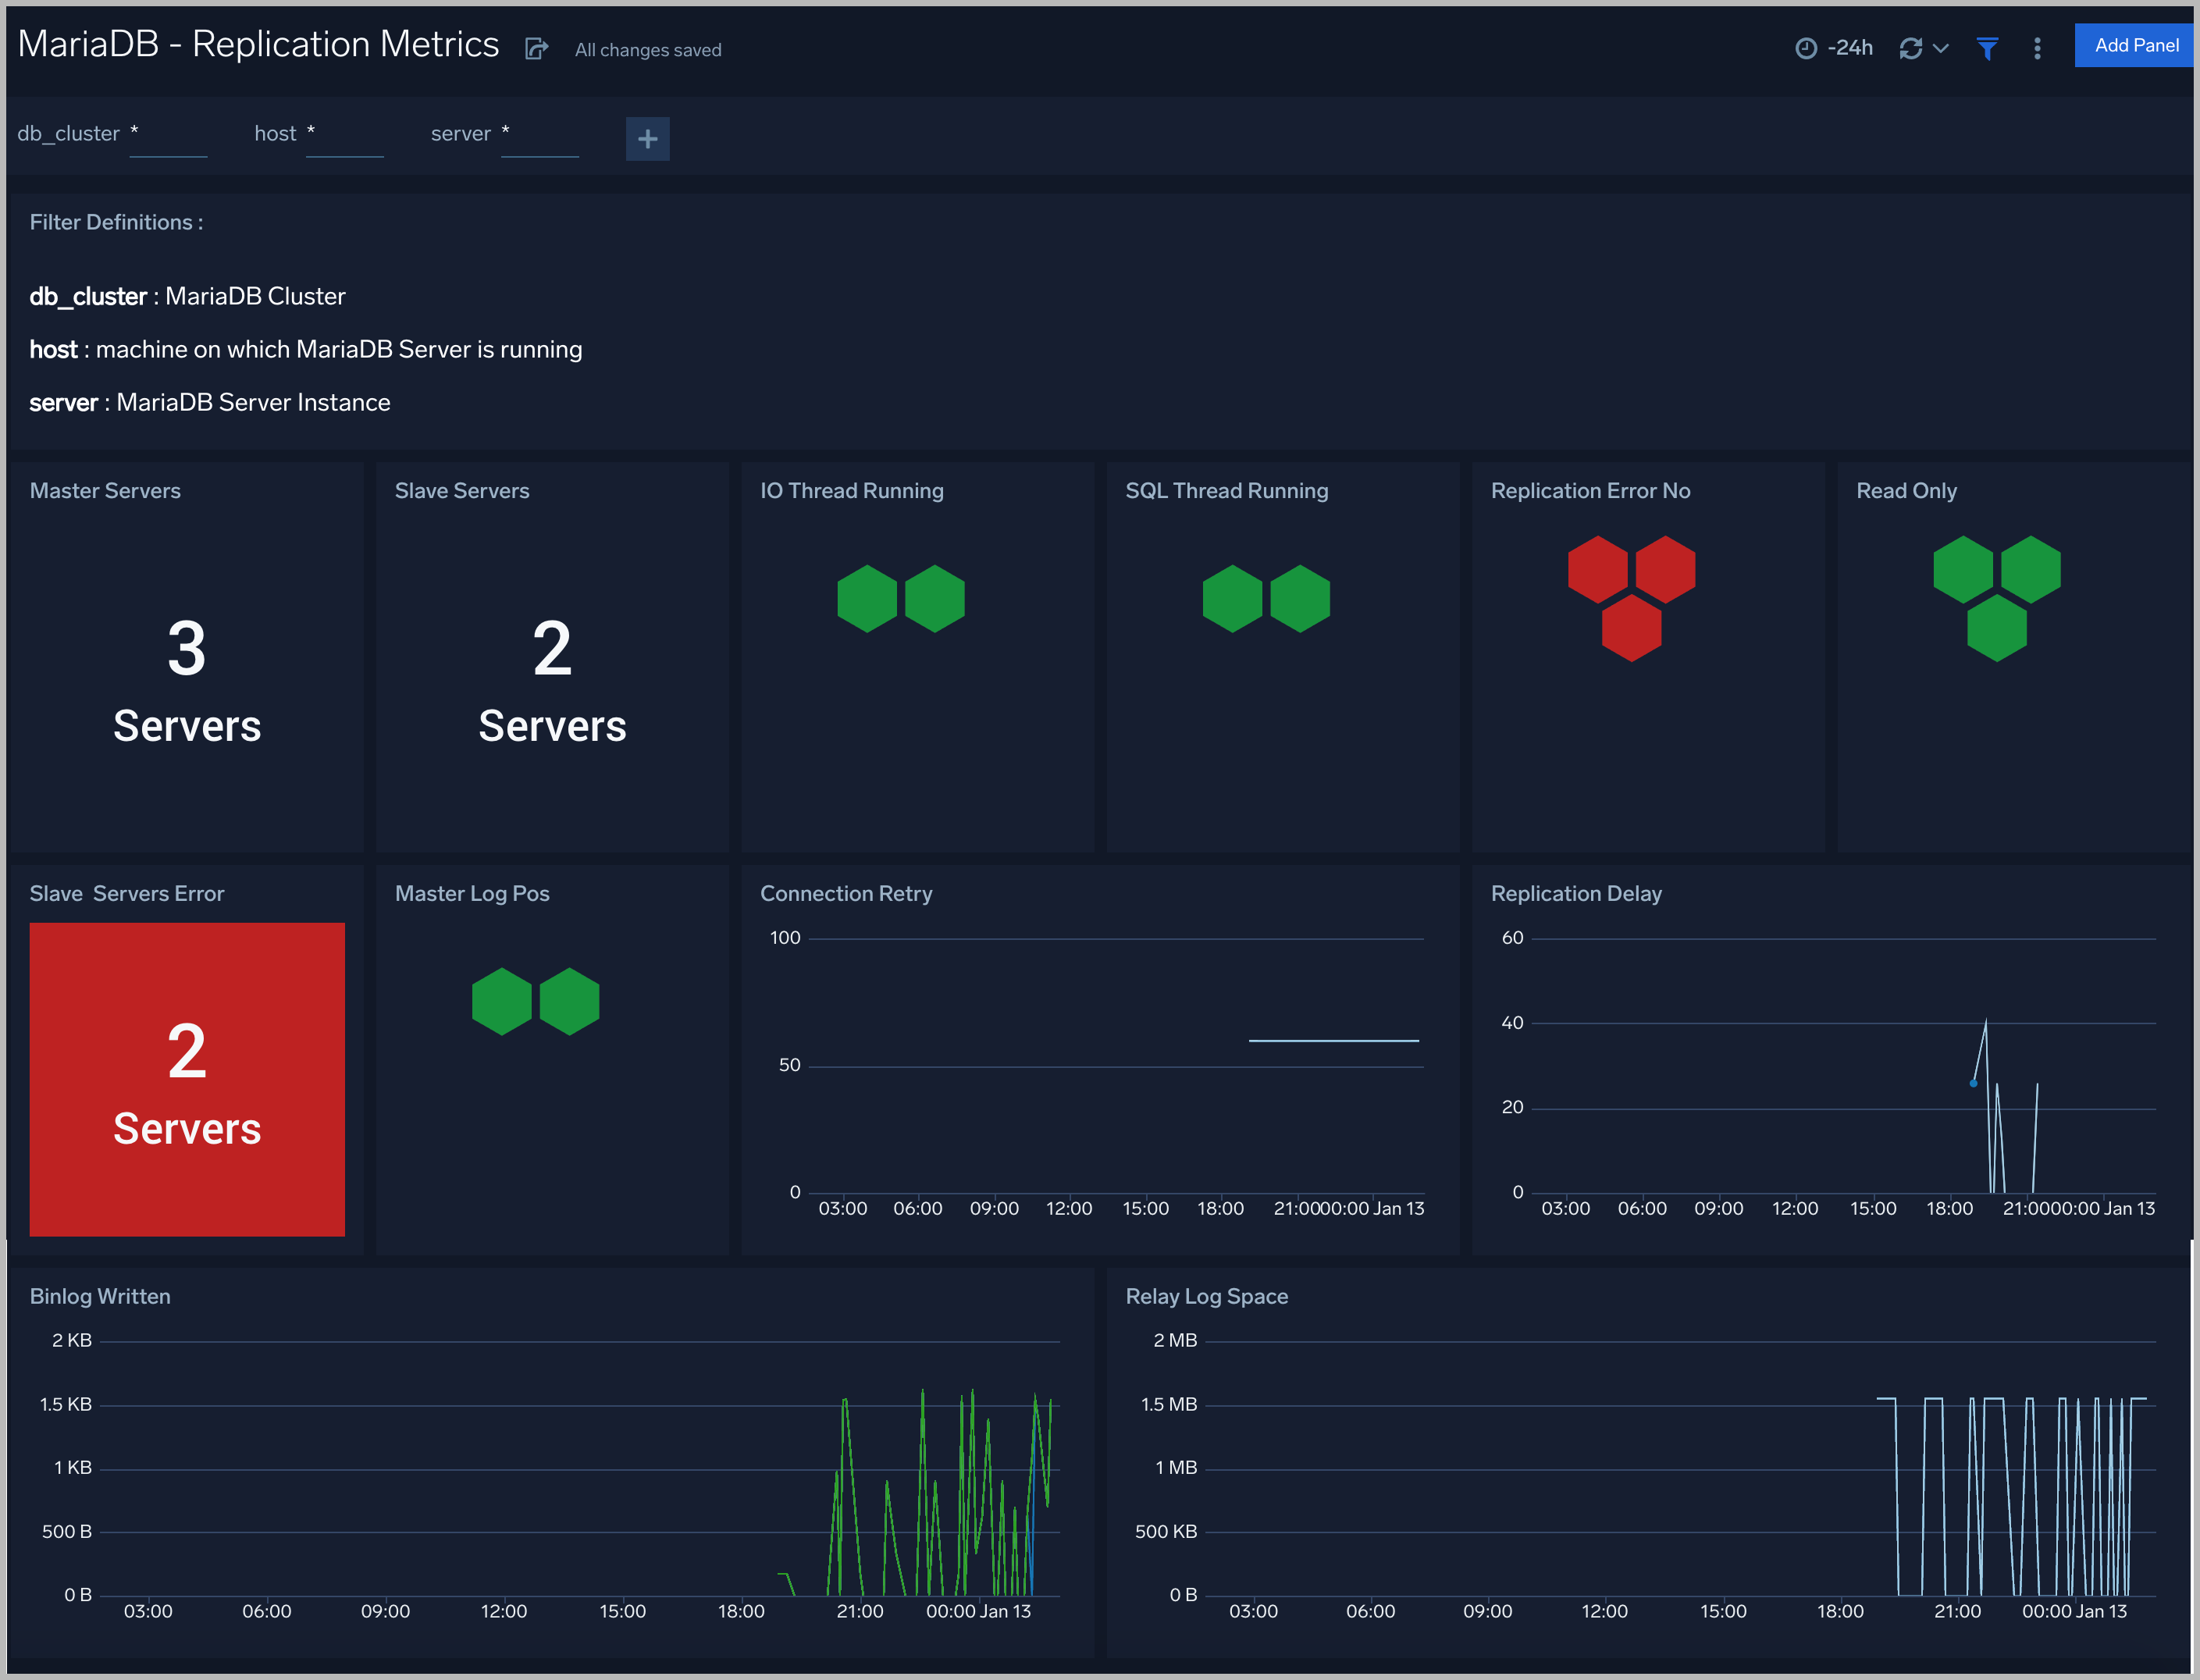Click a hexagon in SQL Thread Running panel

pos(1231,598)
